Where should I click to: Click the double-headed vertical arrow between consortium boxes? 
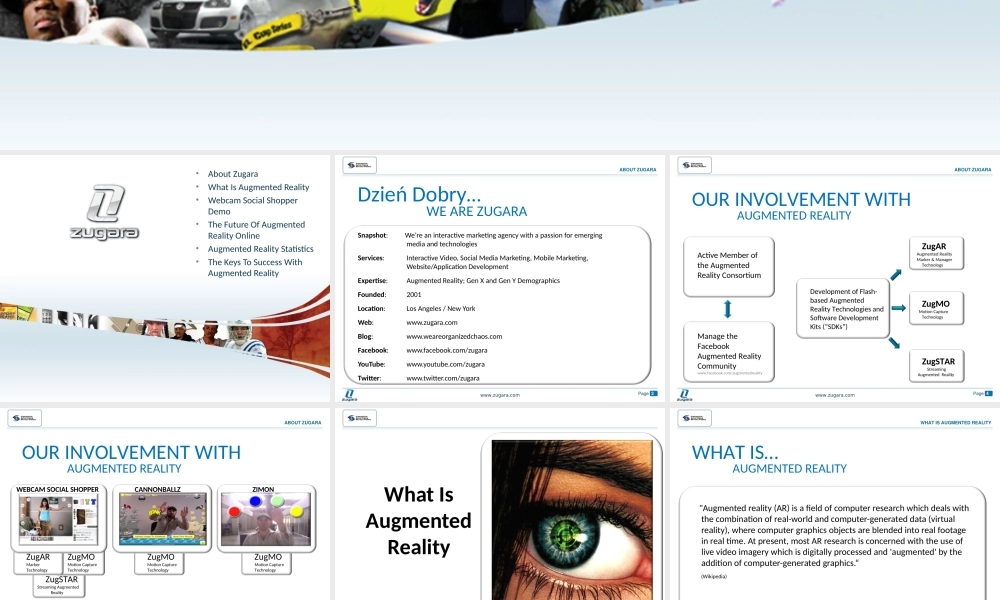click(728, 309)
